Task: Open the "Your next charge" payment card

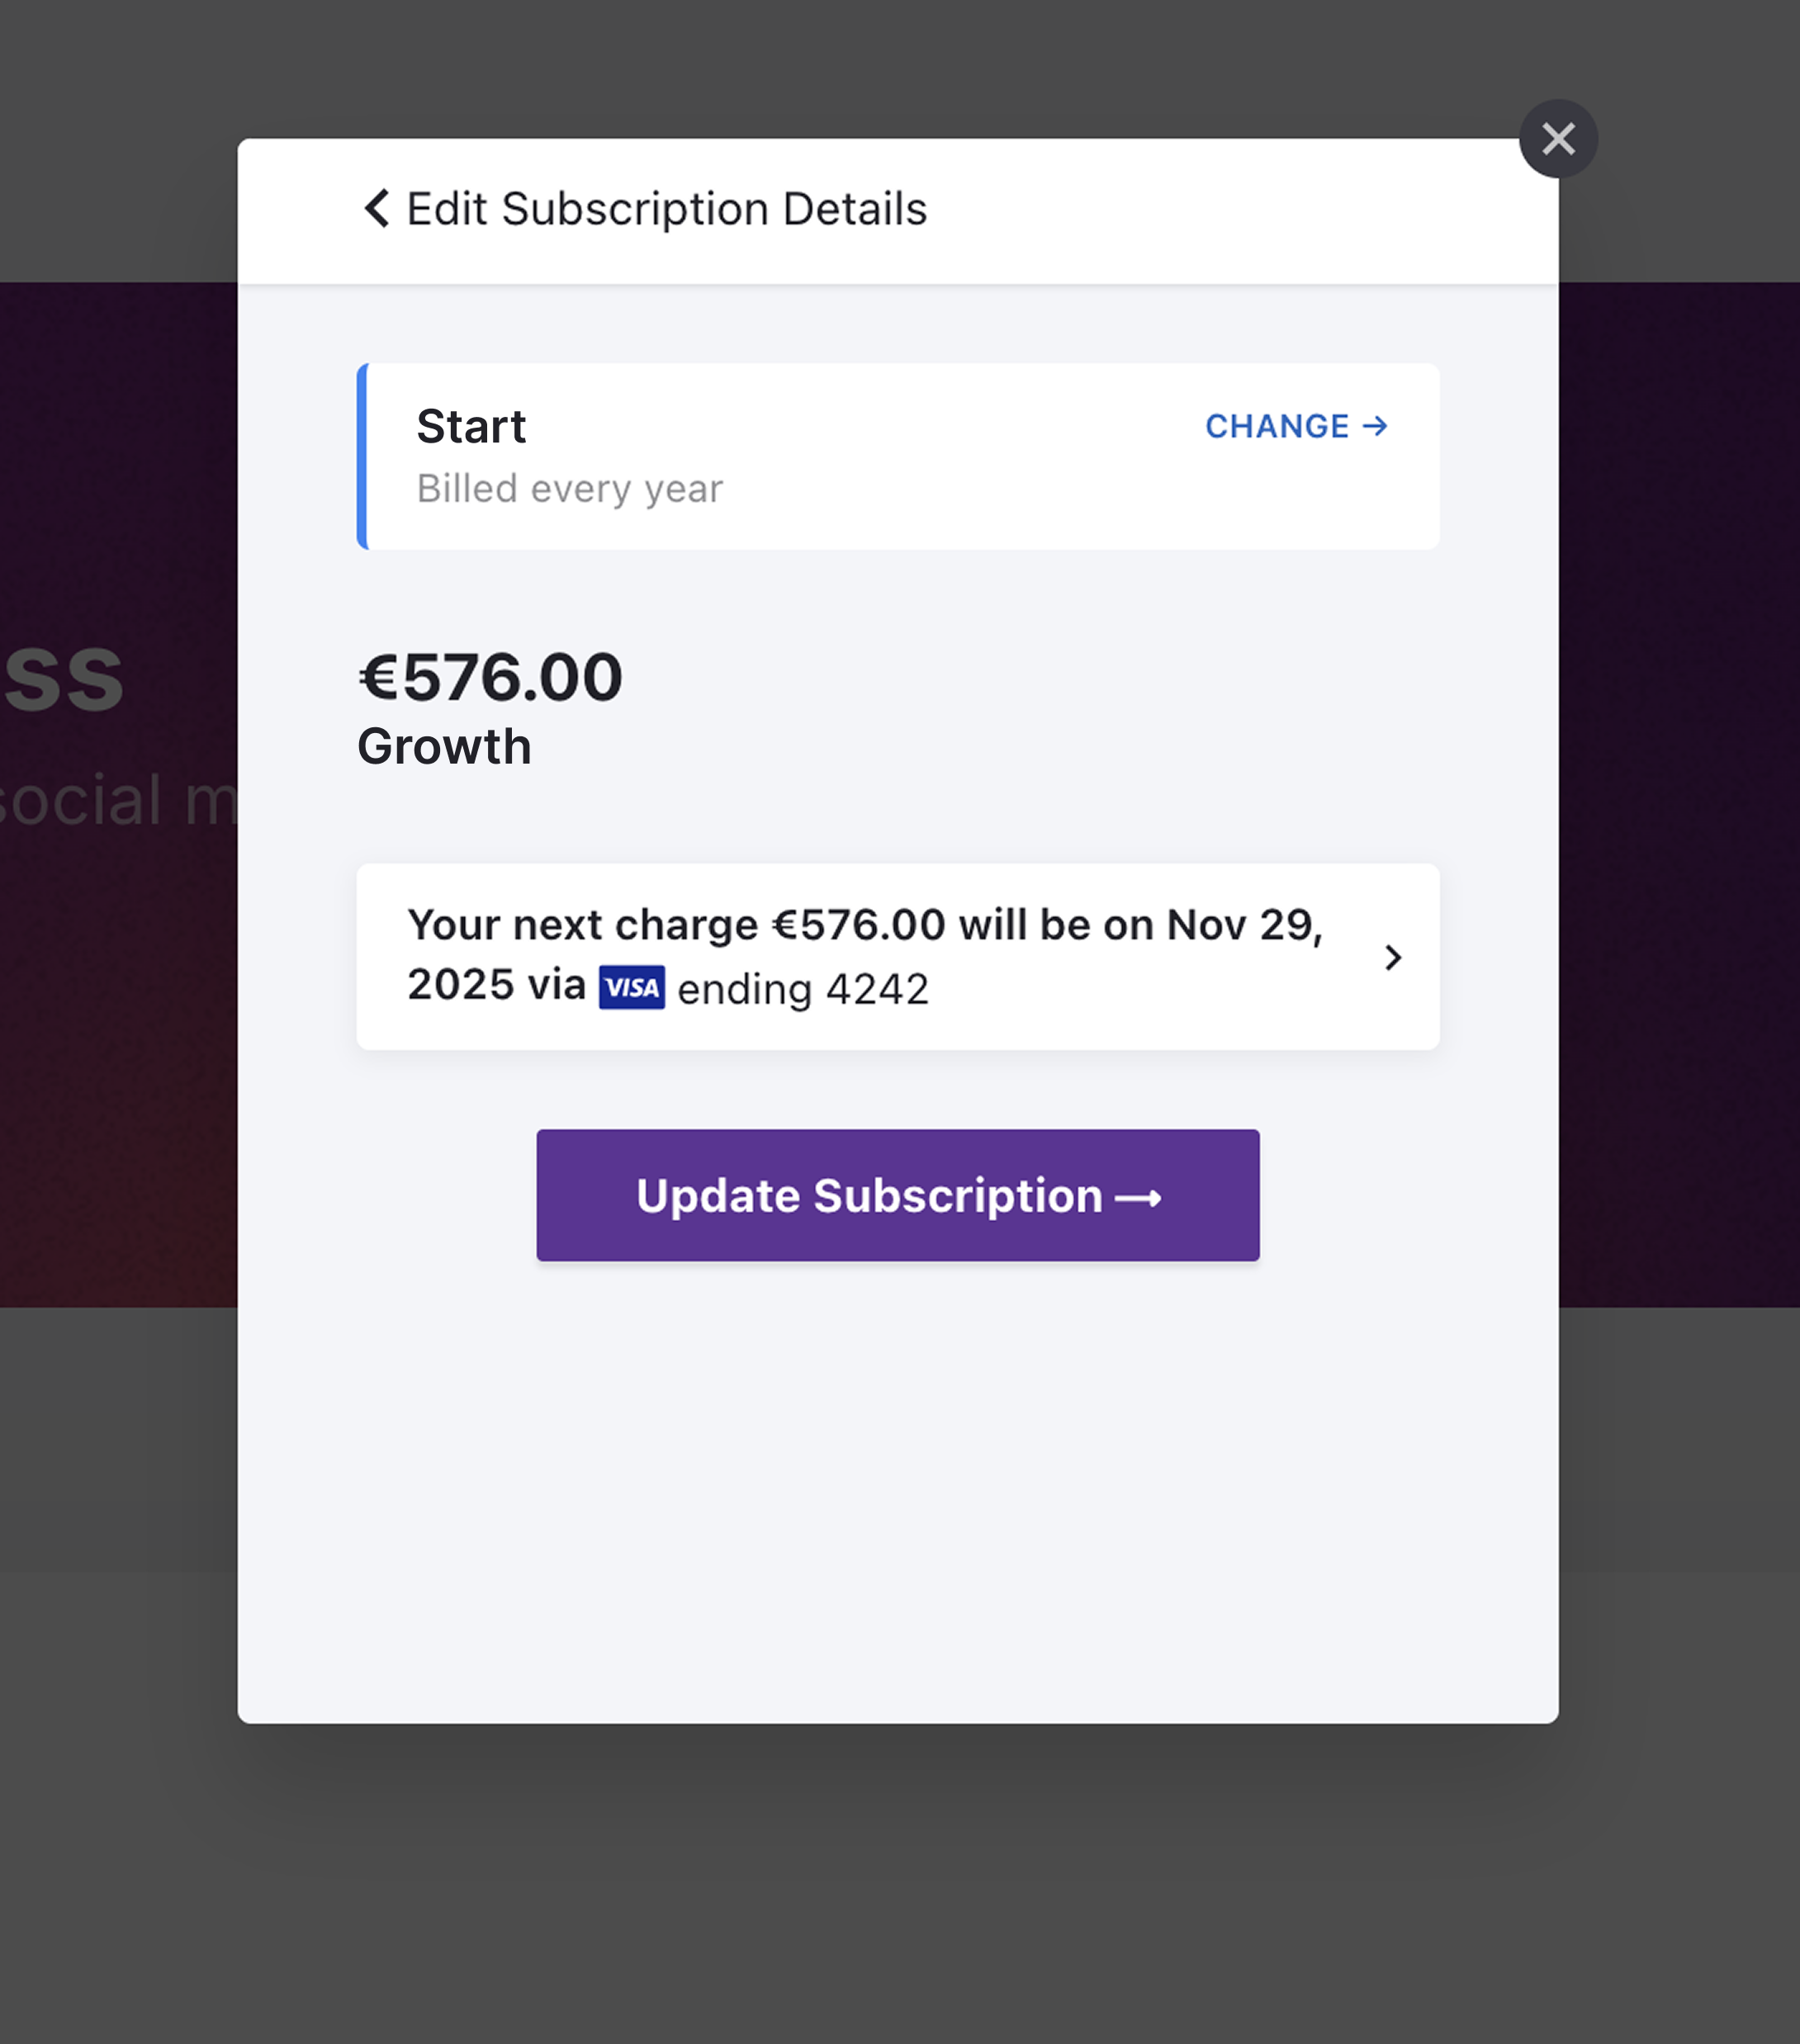Action: pyautogui.click(x=898, y=957)
